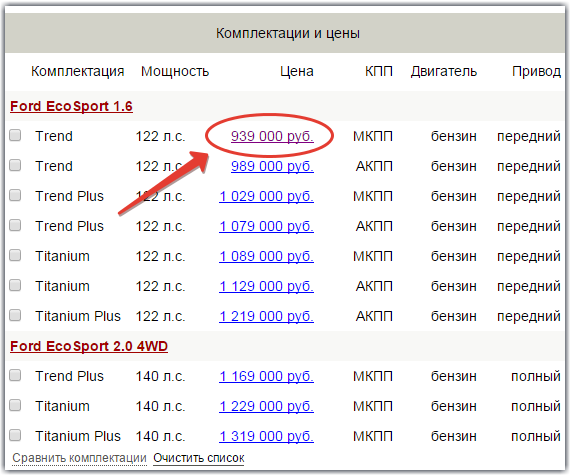Open the 1 029 000 руб. price link
Viewport: 570px width, 475px height.
tap(266, 196)
